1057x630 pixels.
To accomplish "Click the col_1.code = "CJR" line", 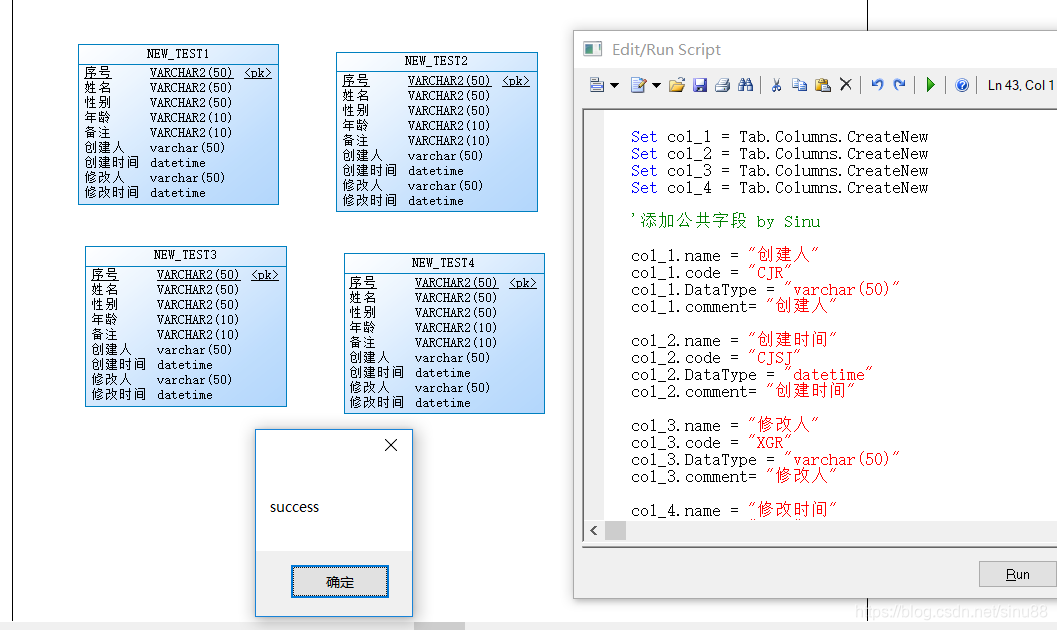I will pos(711,273).
